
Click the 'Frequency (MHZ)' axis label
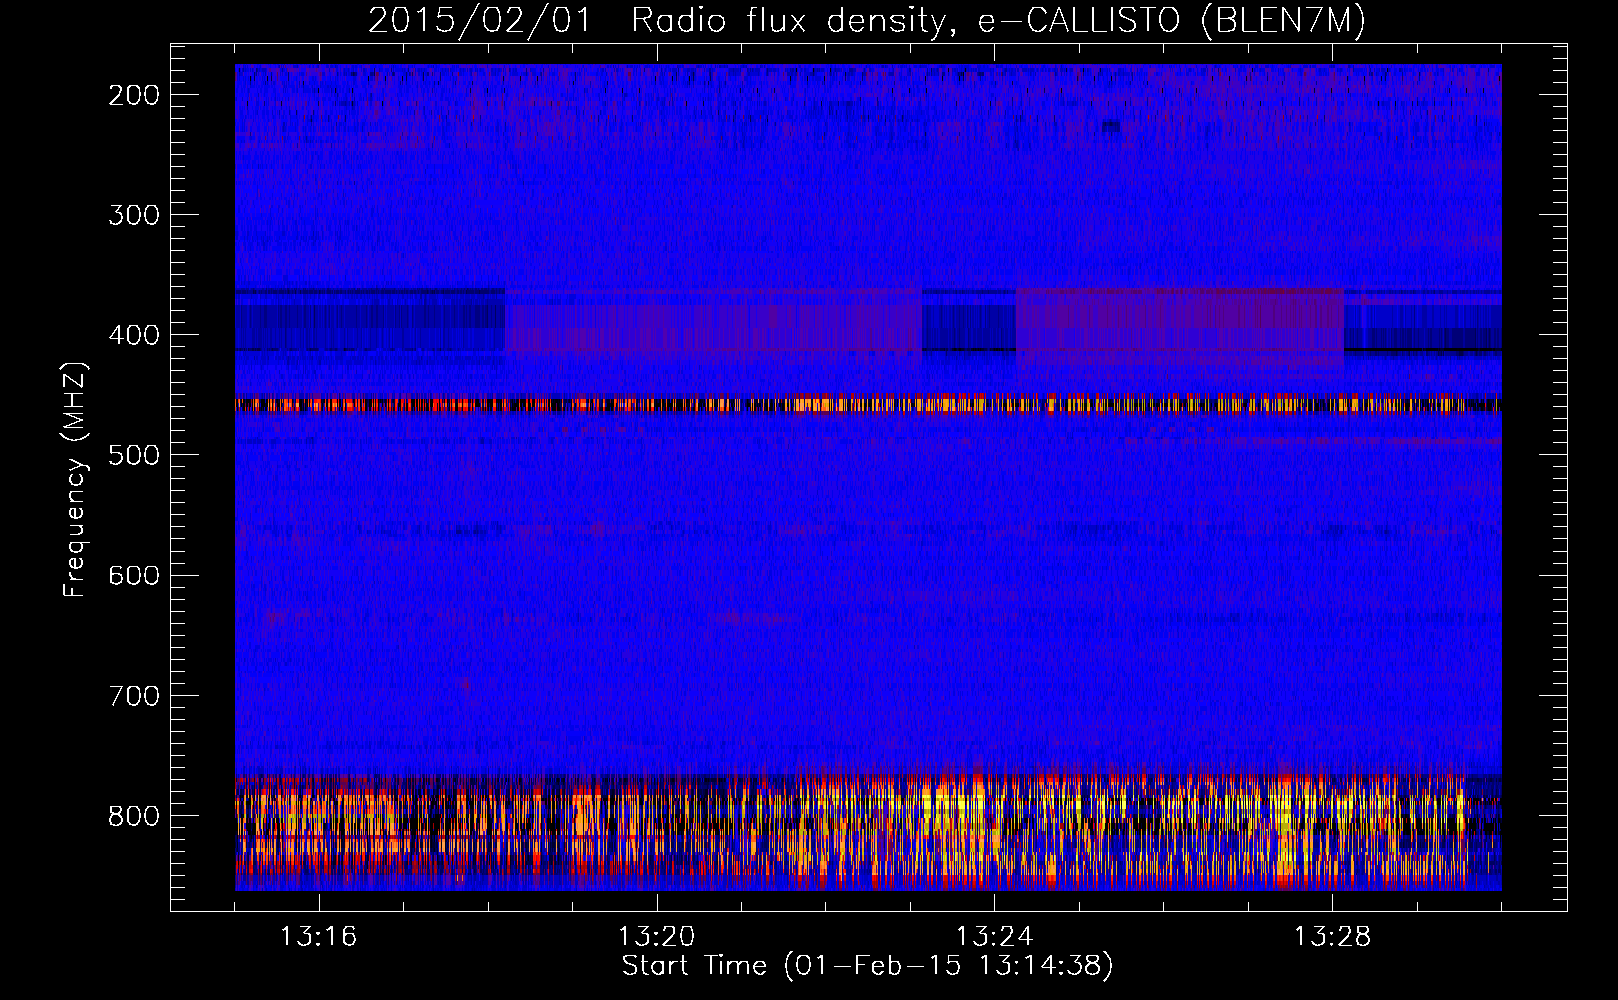(75, 478)
